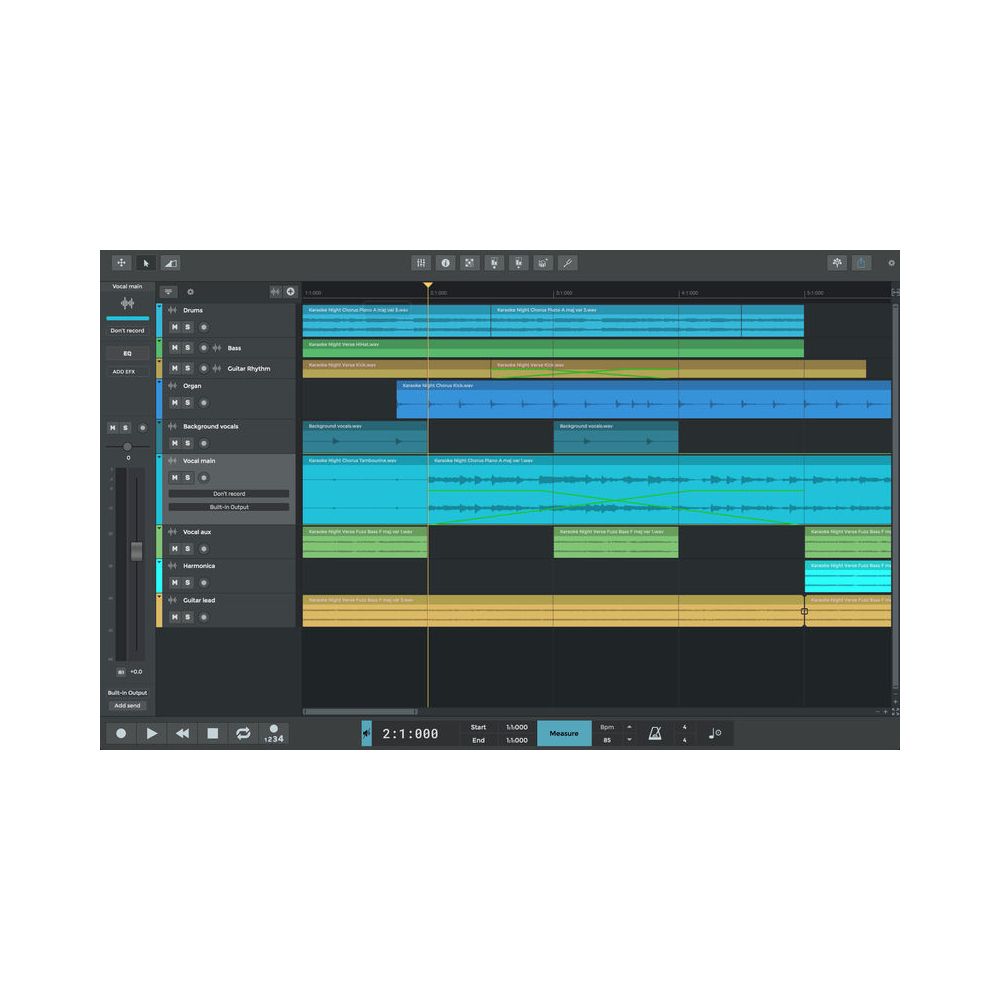The image size is (1000, 1000).
Task: Click the share/export icon at top right
Action: (x=862, y=262)
